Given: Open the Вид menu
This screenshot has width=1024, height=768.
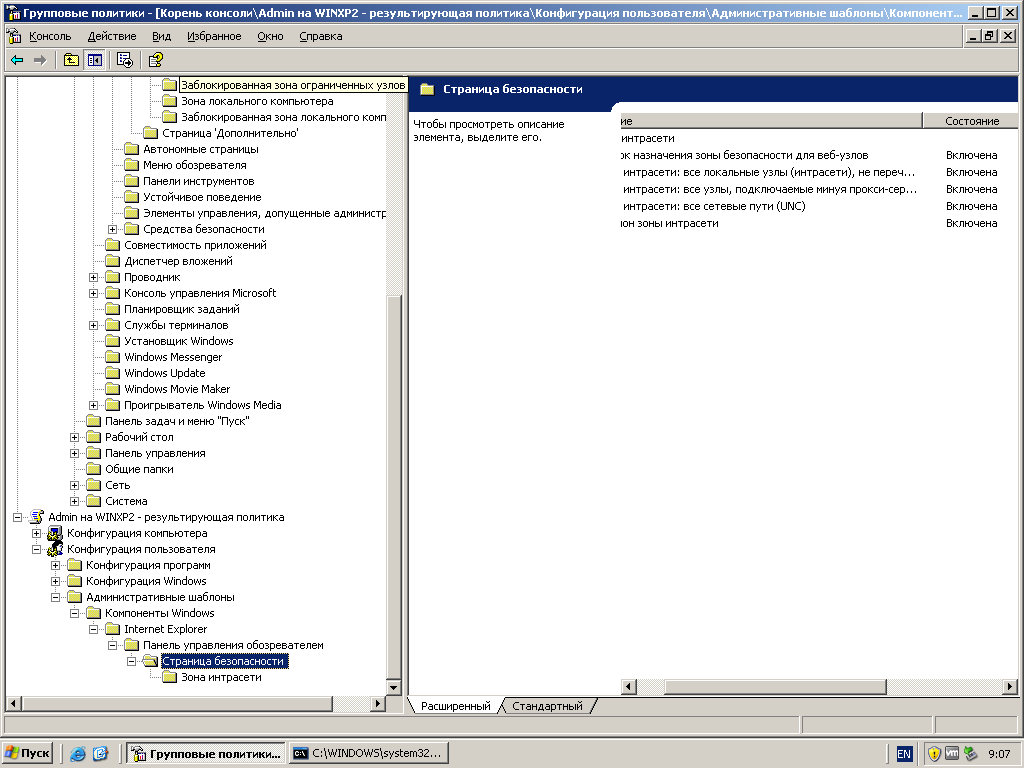Looking at the screenshot, I should click(x=161, y=37).
